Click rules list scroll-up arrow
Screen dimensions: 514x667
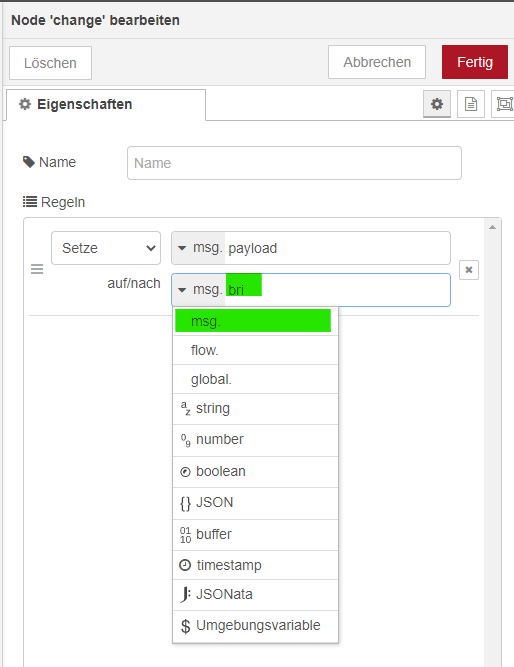point(492,227)
